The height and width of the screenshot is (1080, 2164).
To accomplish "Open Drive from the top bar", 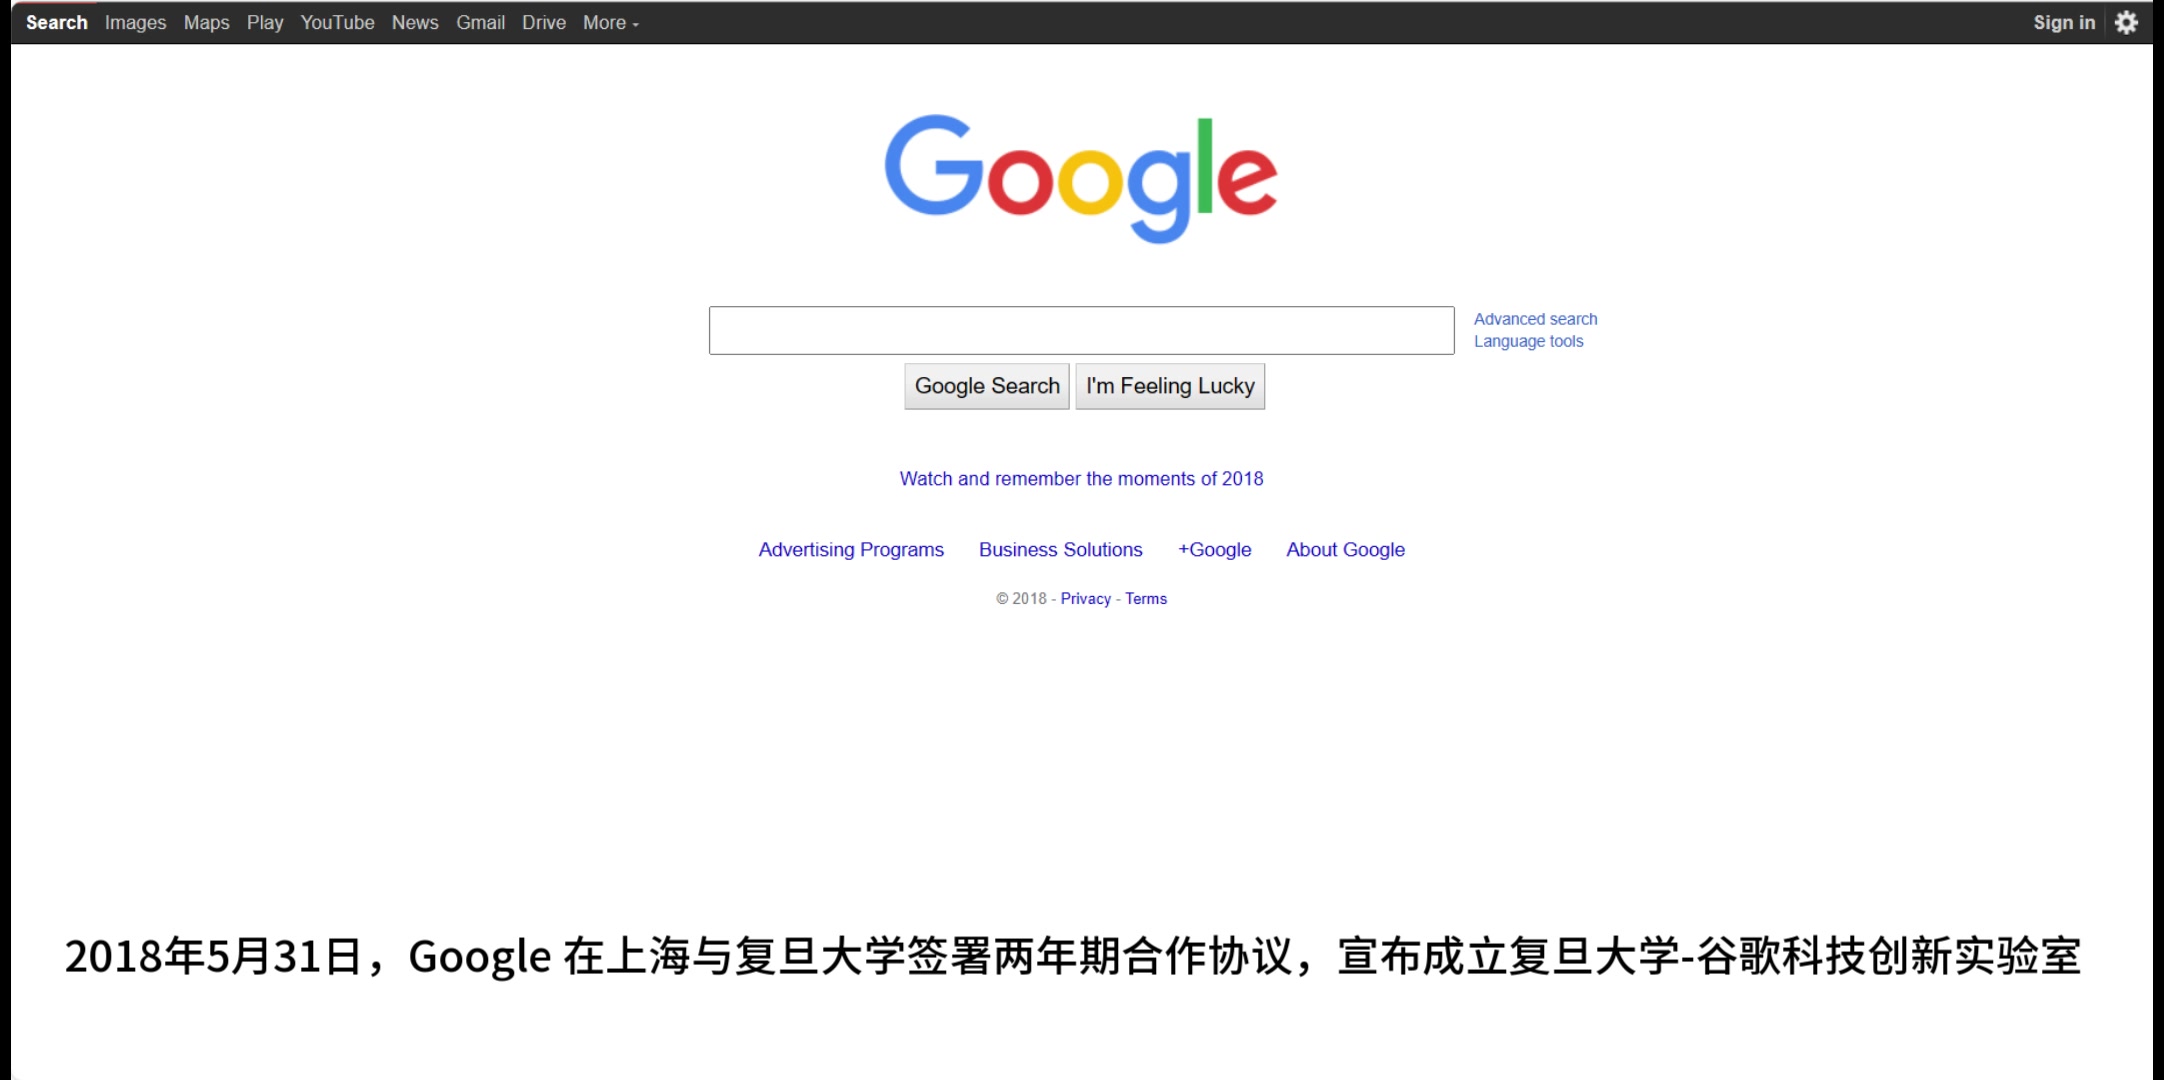I will pyautogui.click(x=544, y=22).
